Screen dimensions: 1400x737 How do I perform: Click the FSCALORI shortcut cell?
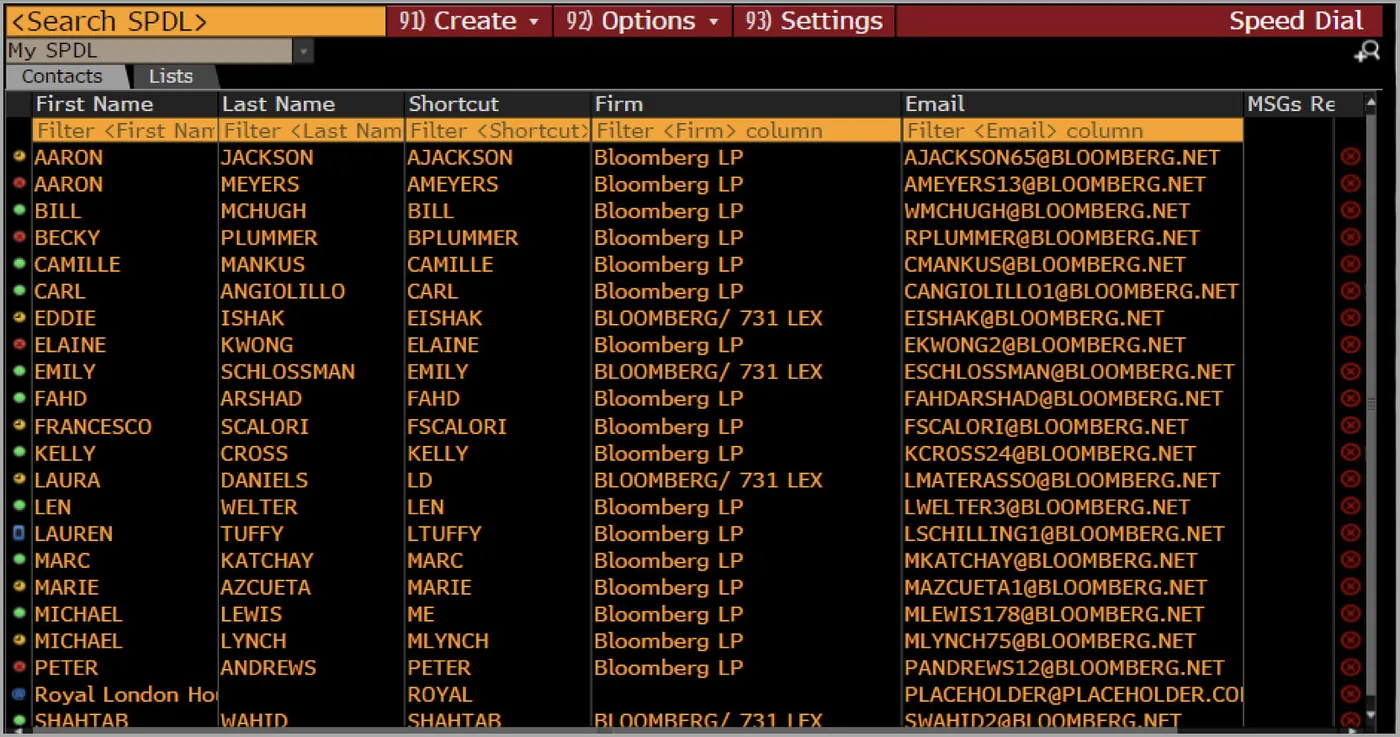pos(457,426)
